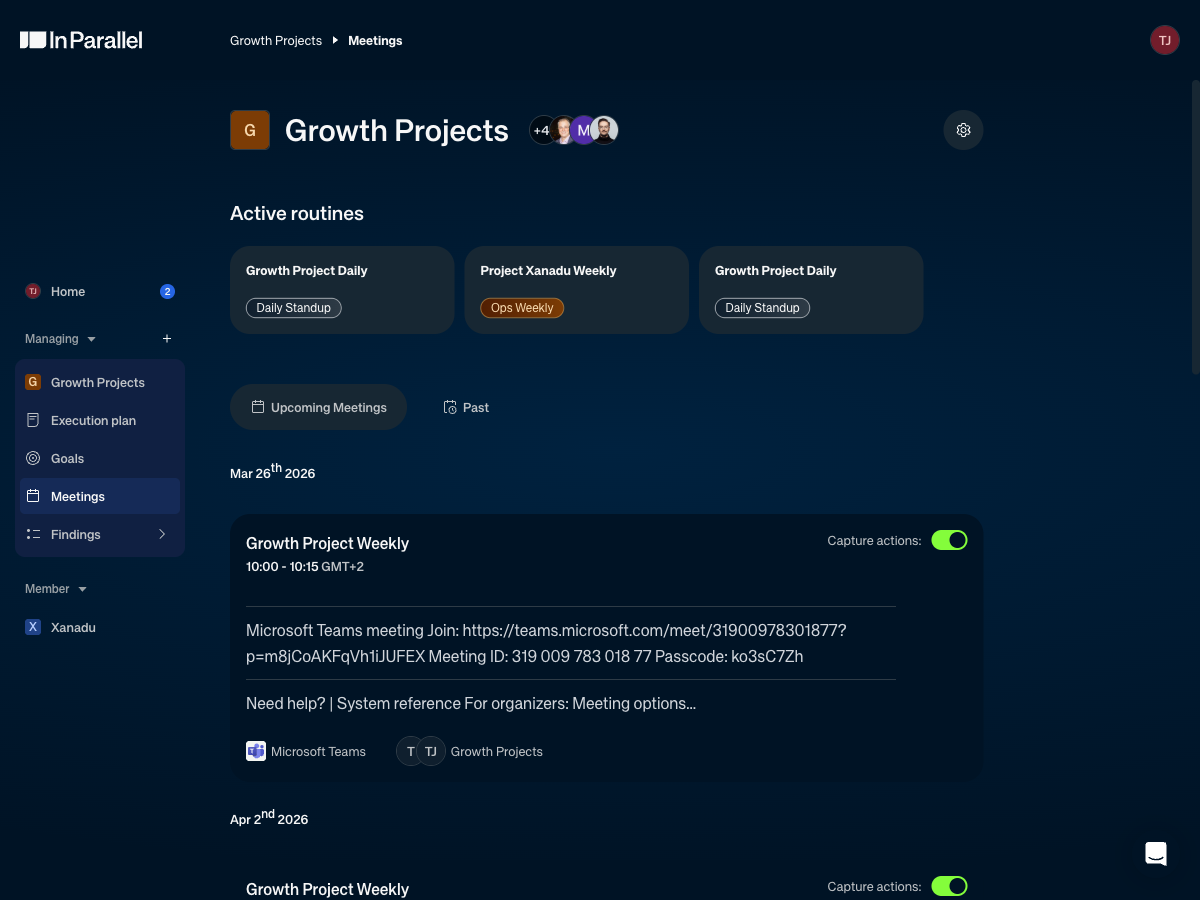Collapse the Managing section dropdown

[x=91, y=339]
